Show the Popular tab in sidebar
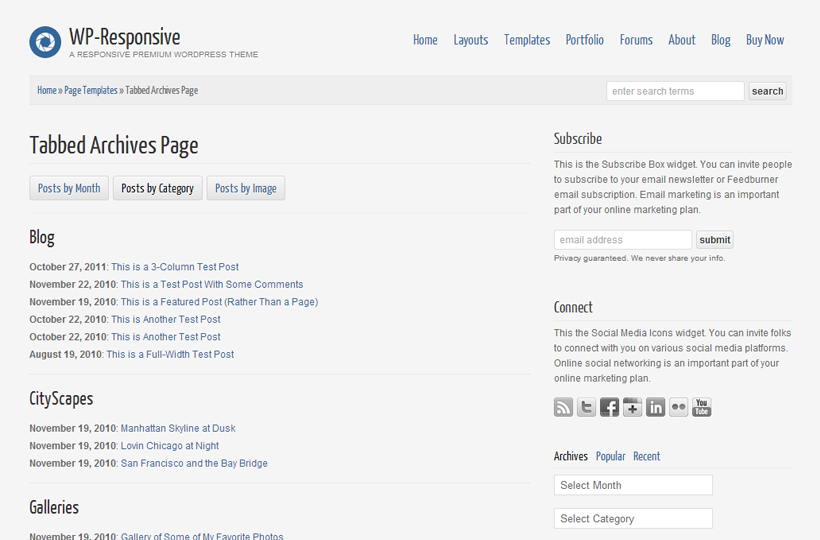The height and width of the screenshot is (540, 820). [x=610, y=456]
